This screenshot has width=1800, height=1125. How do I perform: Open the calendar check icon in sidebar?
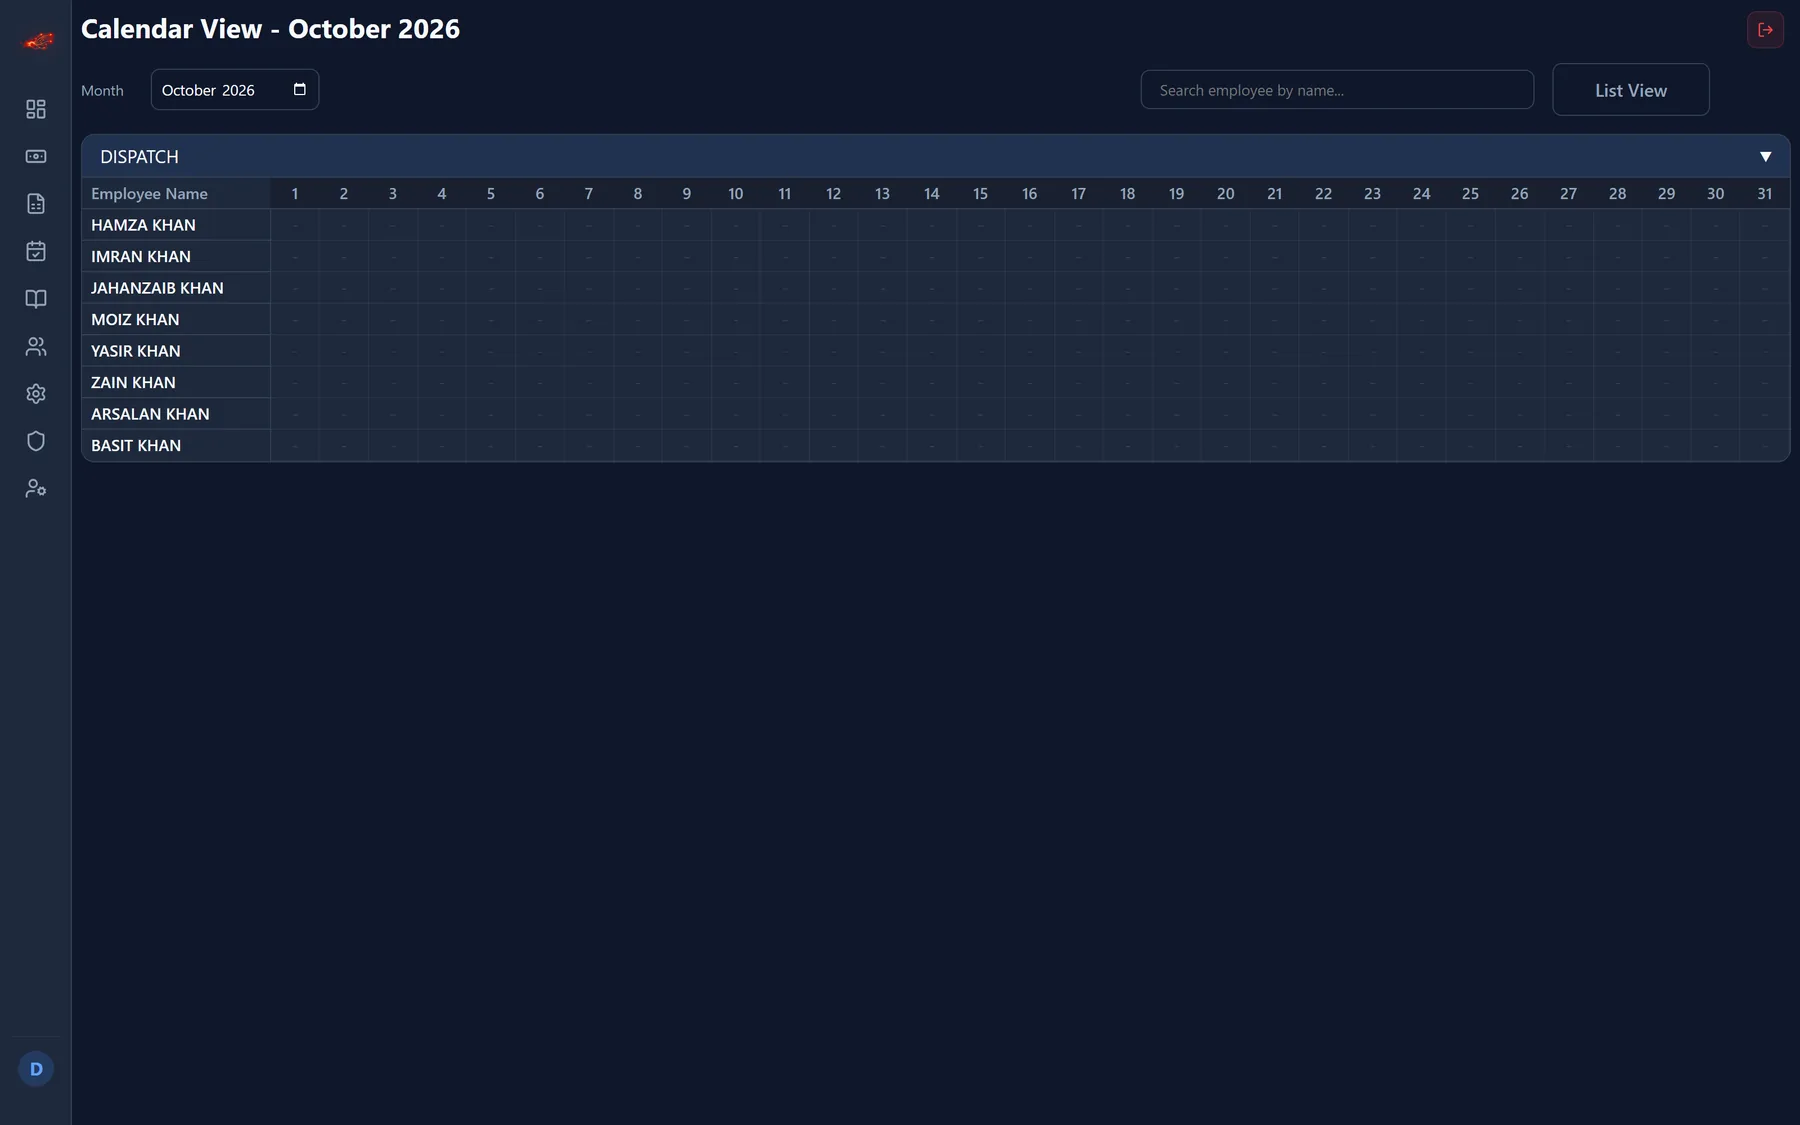[x=36, y=251]
